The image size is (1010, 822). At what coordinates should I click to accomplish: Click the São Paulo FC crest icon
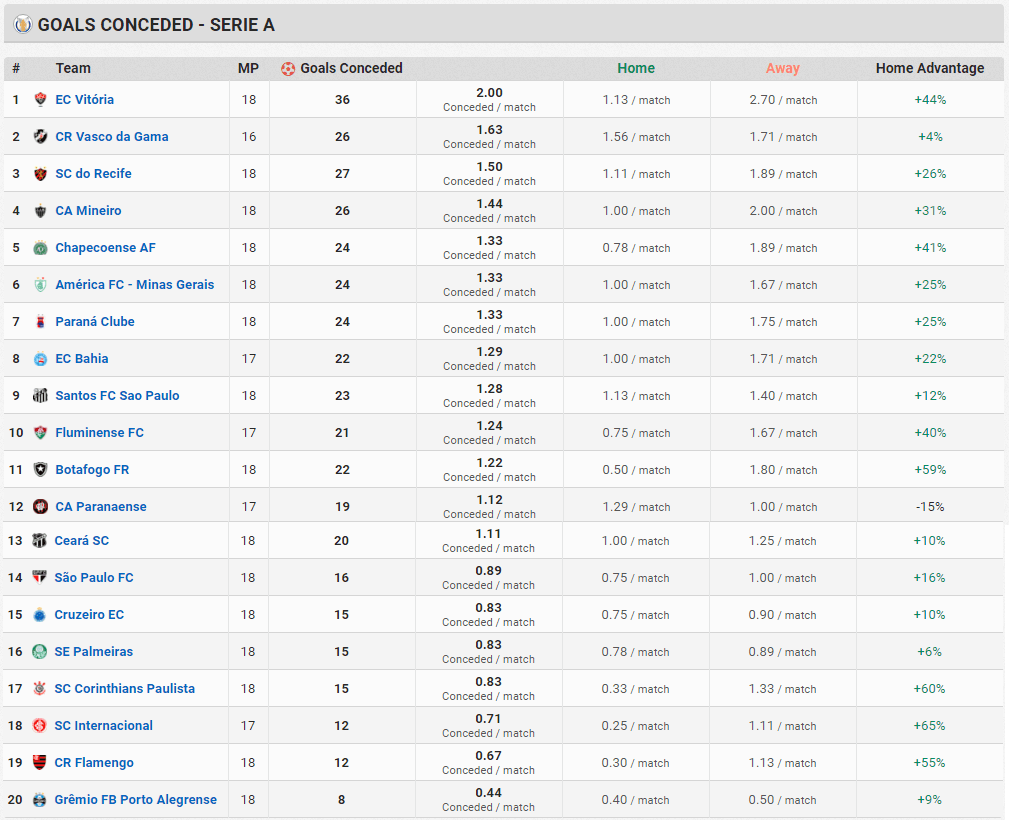(x=39, y=578)
